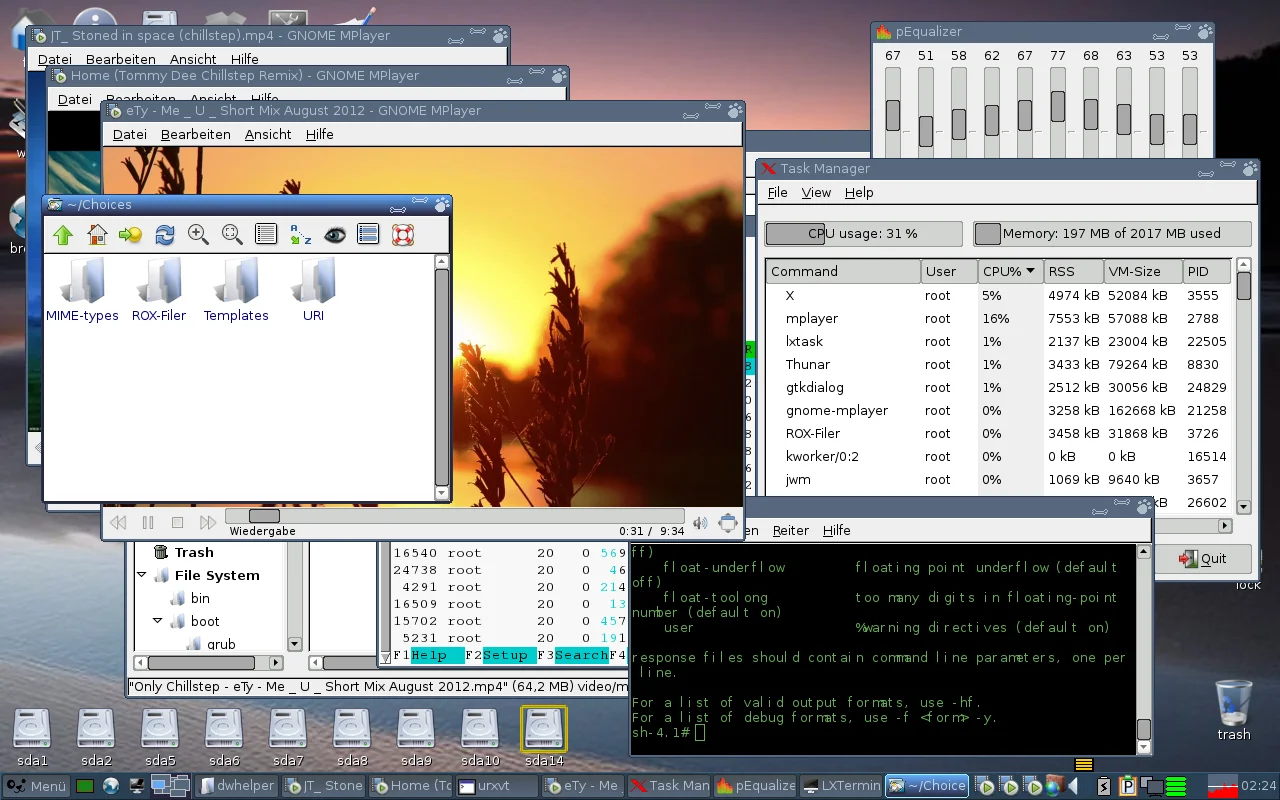
Task: Toggle hidden files with the eye icon
Action: 334,235
